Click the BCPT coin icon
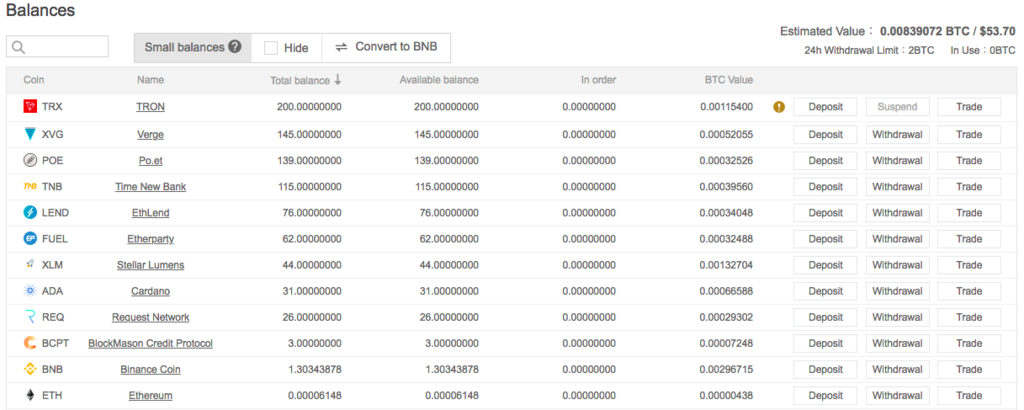Viewport: 1024px width, 410px height. pos(30,343)
